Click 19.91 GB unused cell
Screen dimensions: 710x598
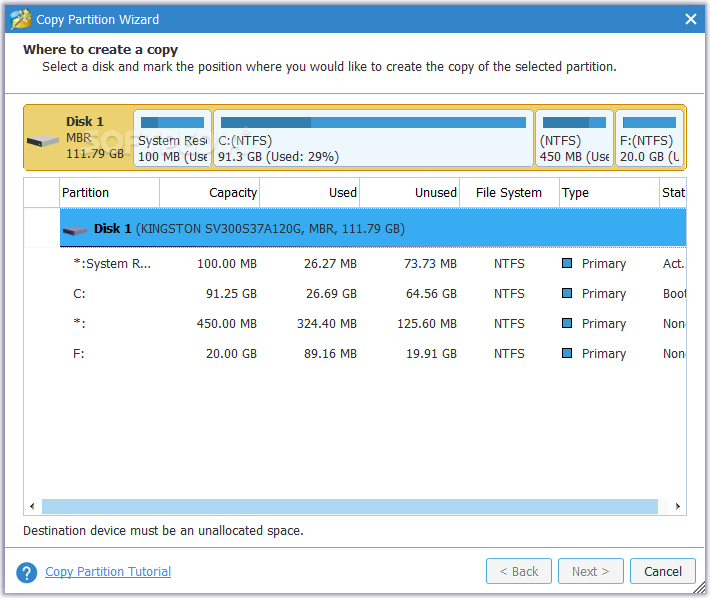[x=431, y=353]
